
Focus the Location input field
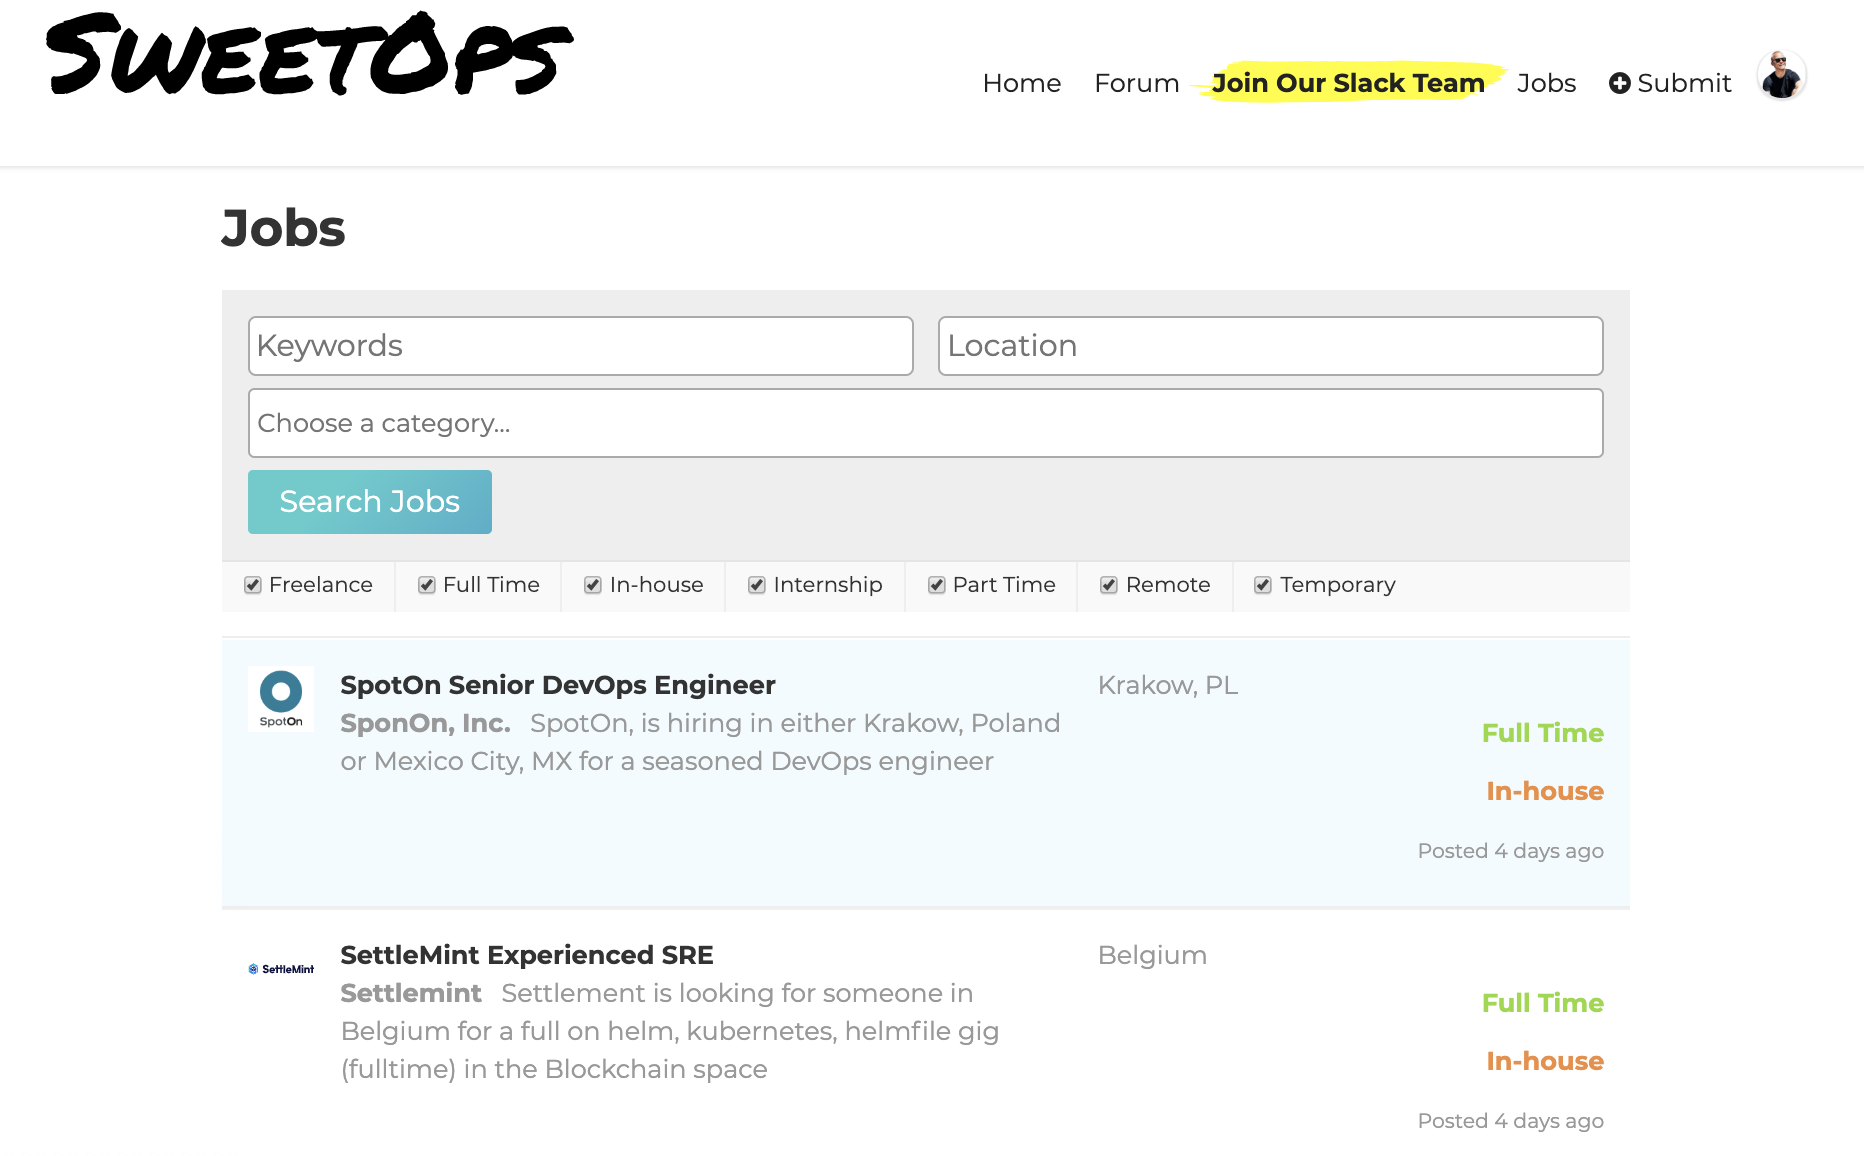click(1270, 346)
